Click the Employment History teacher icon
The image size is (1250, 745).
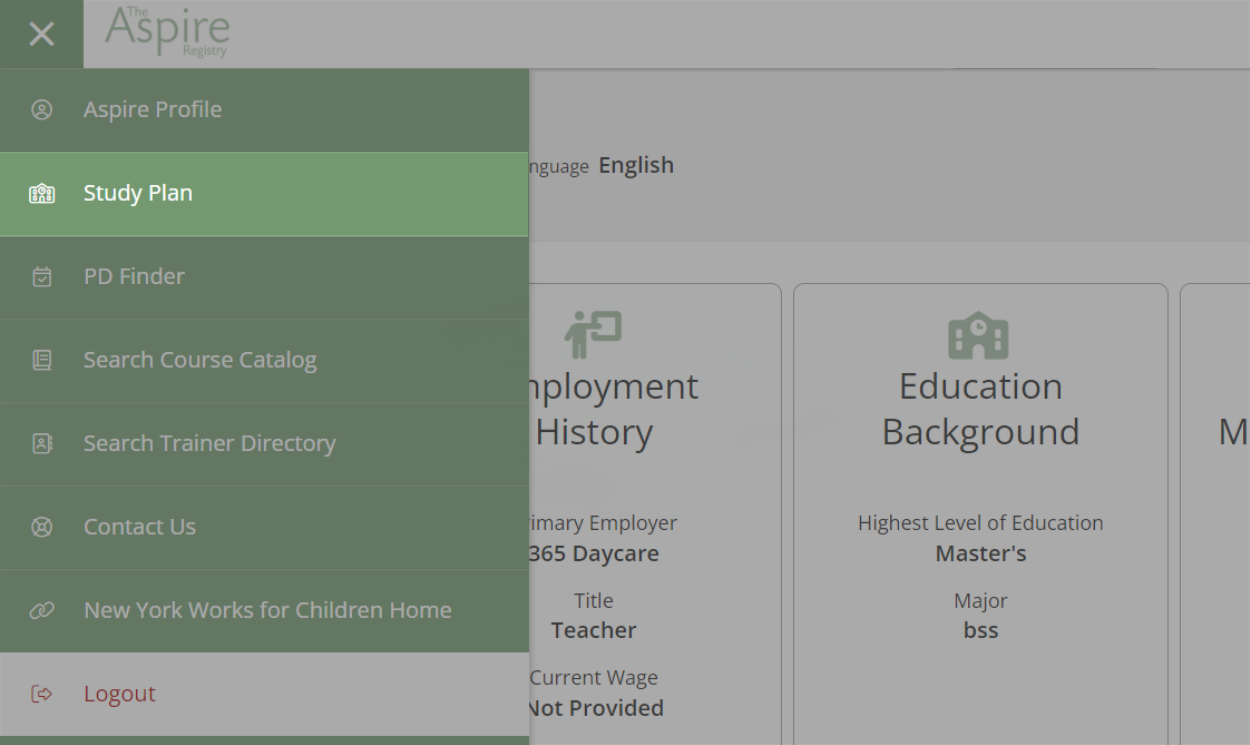593,334
